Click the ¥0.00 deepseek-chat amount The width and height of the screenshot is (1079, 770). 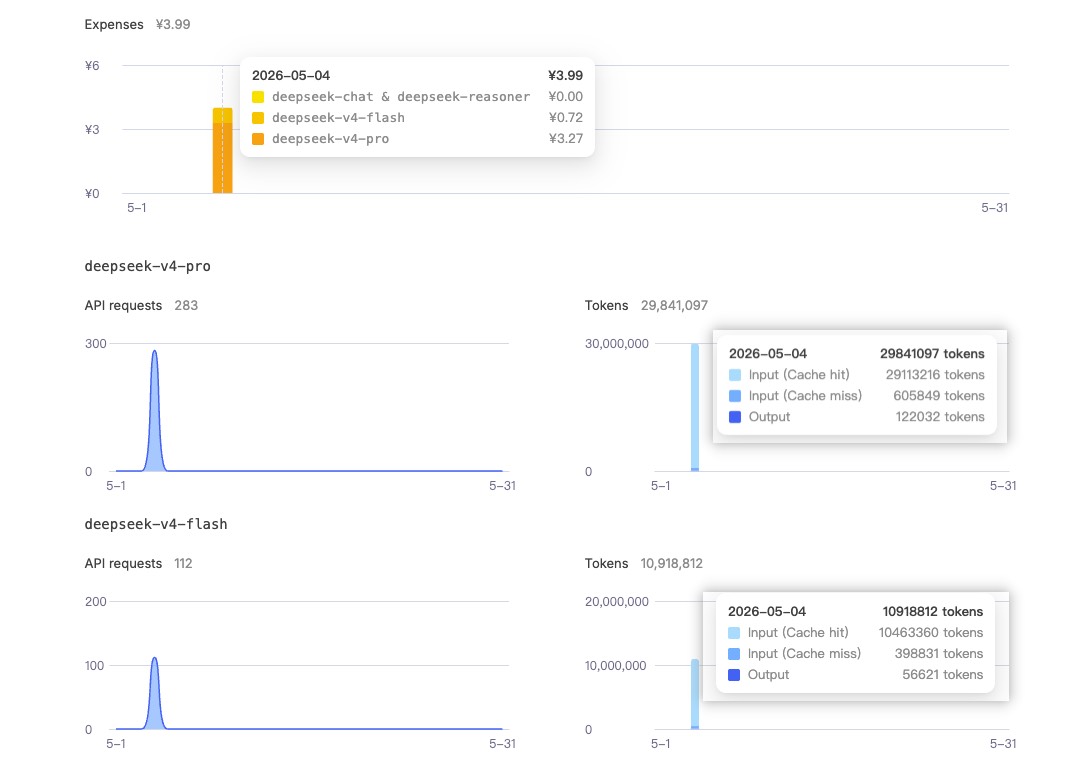click(x=566, y=96)
